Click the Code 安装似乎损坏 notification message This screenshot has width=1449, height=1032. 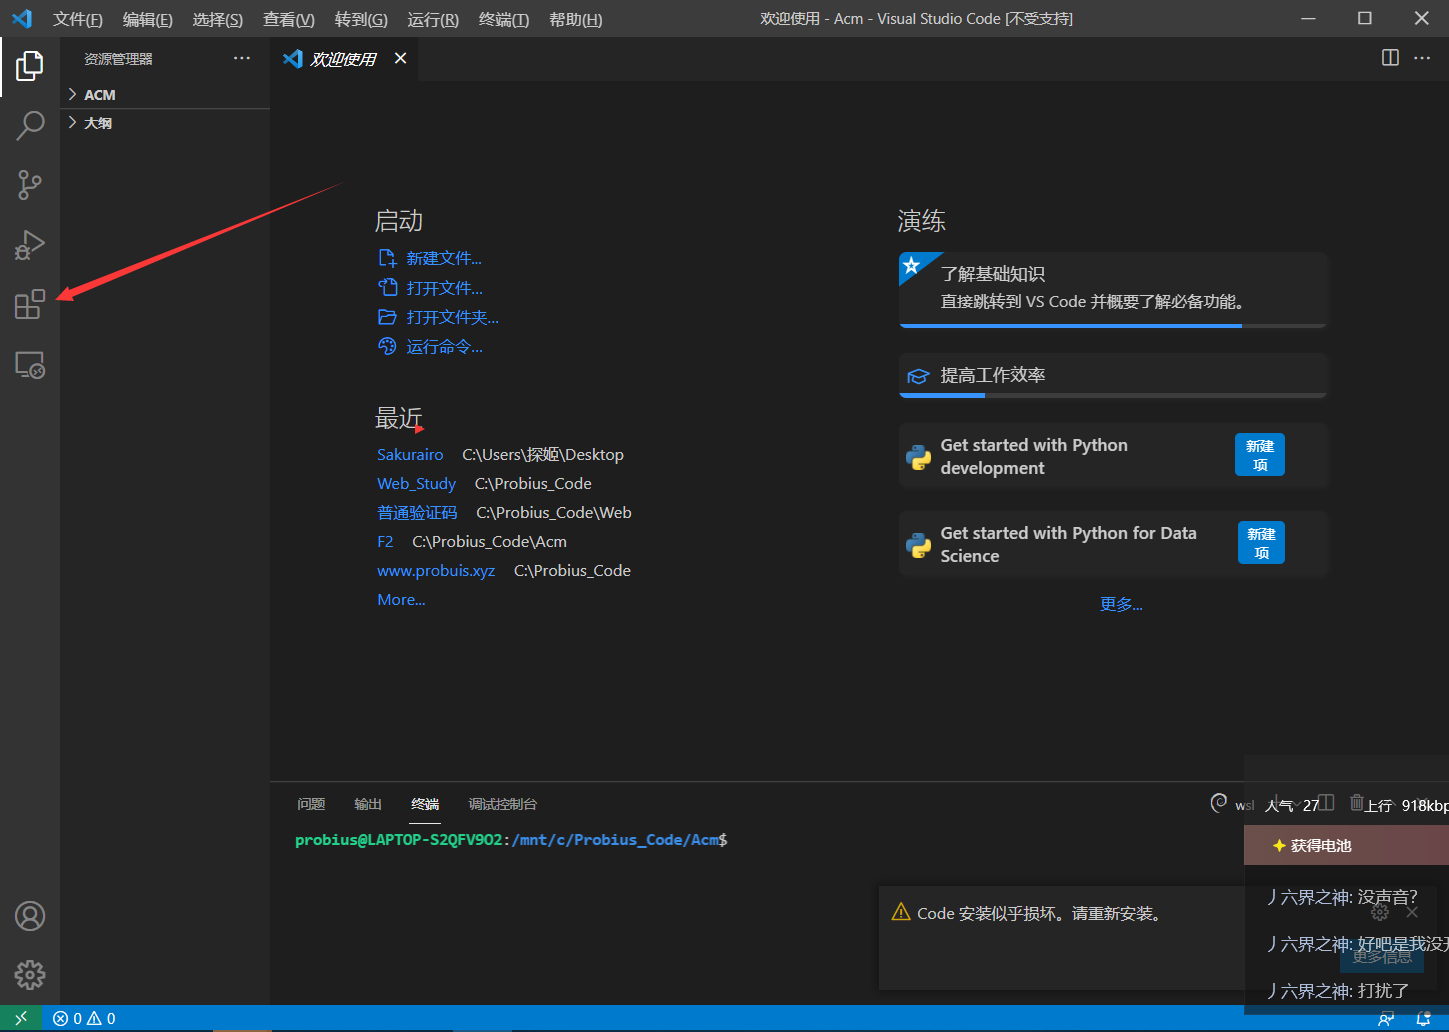(x=1039, y=913)
